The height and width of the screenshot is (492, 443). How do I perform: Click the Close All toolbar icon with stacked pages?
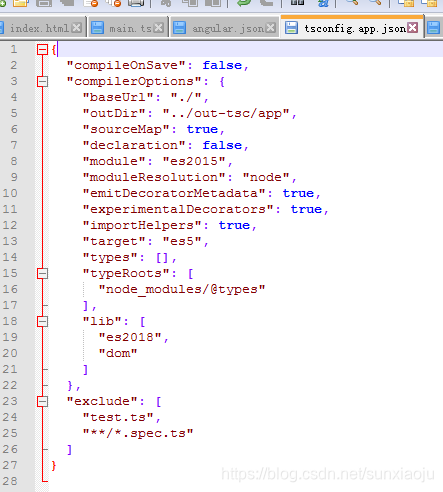click(x=114, y=3)
